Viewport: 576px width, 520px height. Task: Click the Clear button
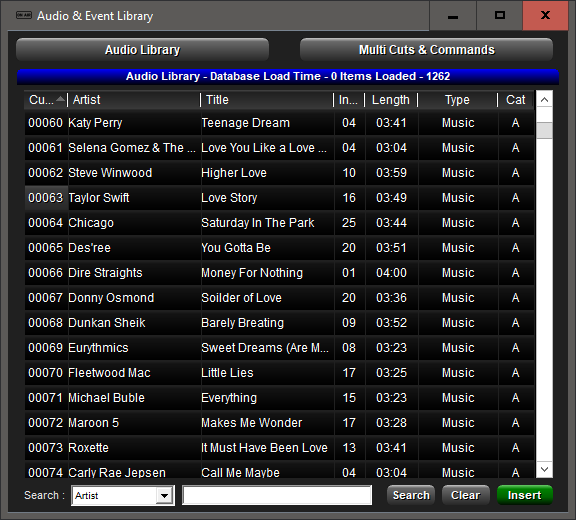(466, 495)
